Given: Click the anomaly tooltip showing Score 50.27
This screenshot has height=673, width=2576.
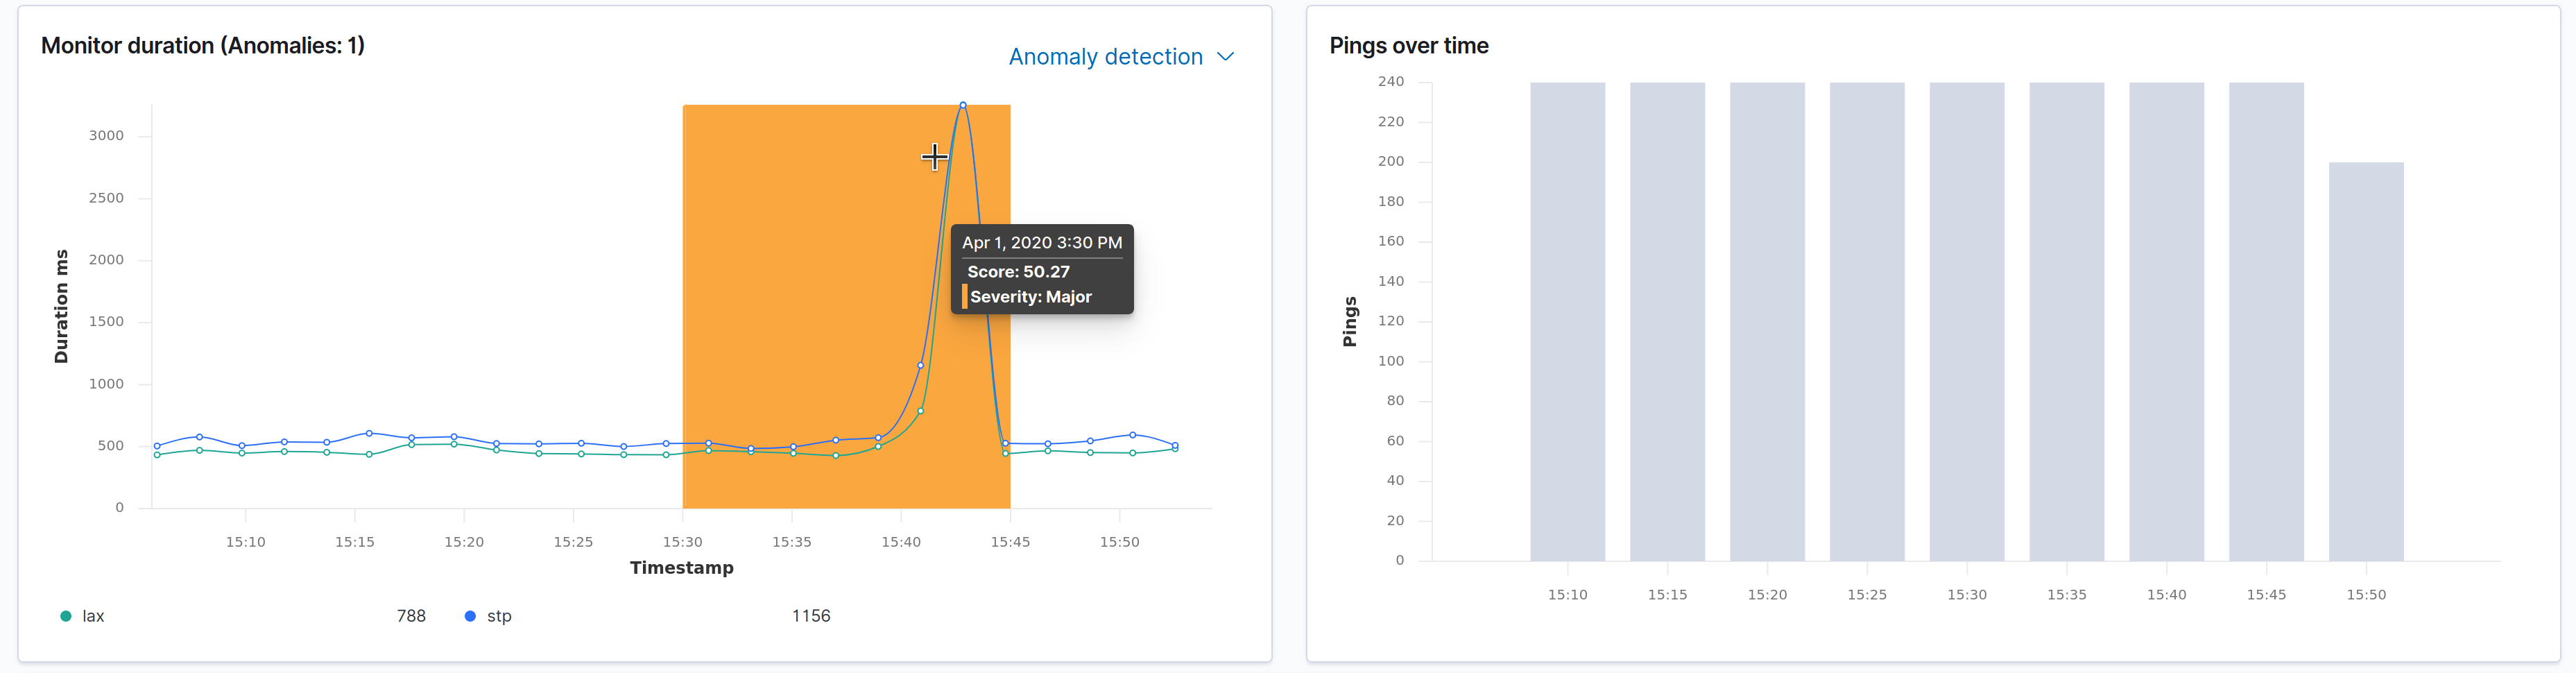Looking at the screenshot, I should [x=1042, y=270].
